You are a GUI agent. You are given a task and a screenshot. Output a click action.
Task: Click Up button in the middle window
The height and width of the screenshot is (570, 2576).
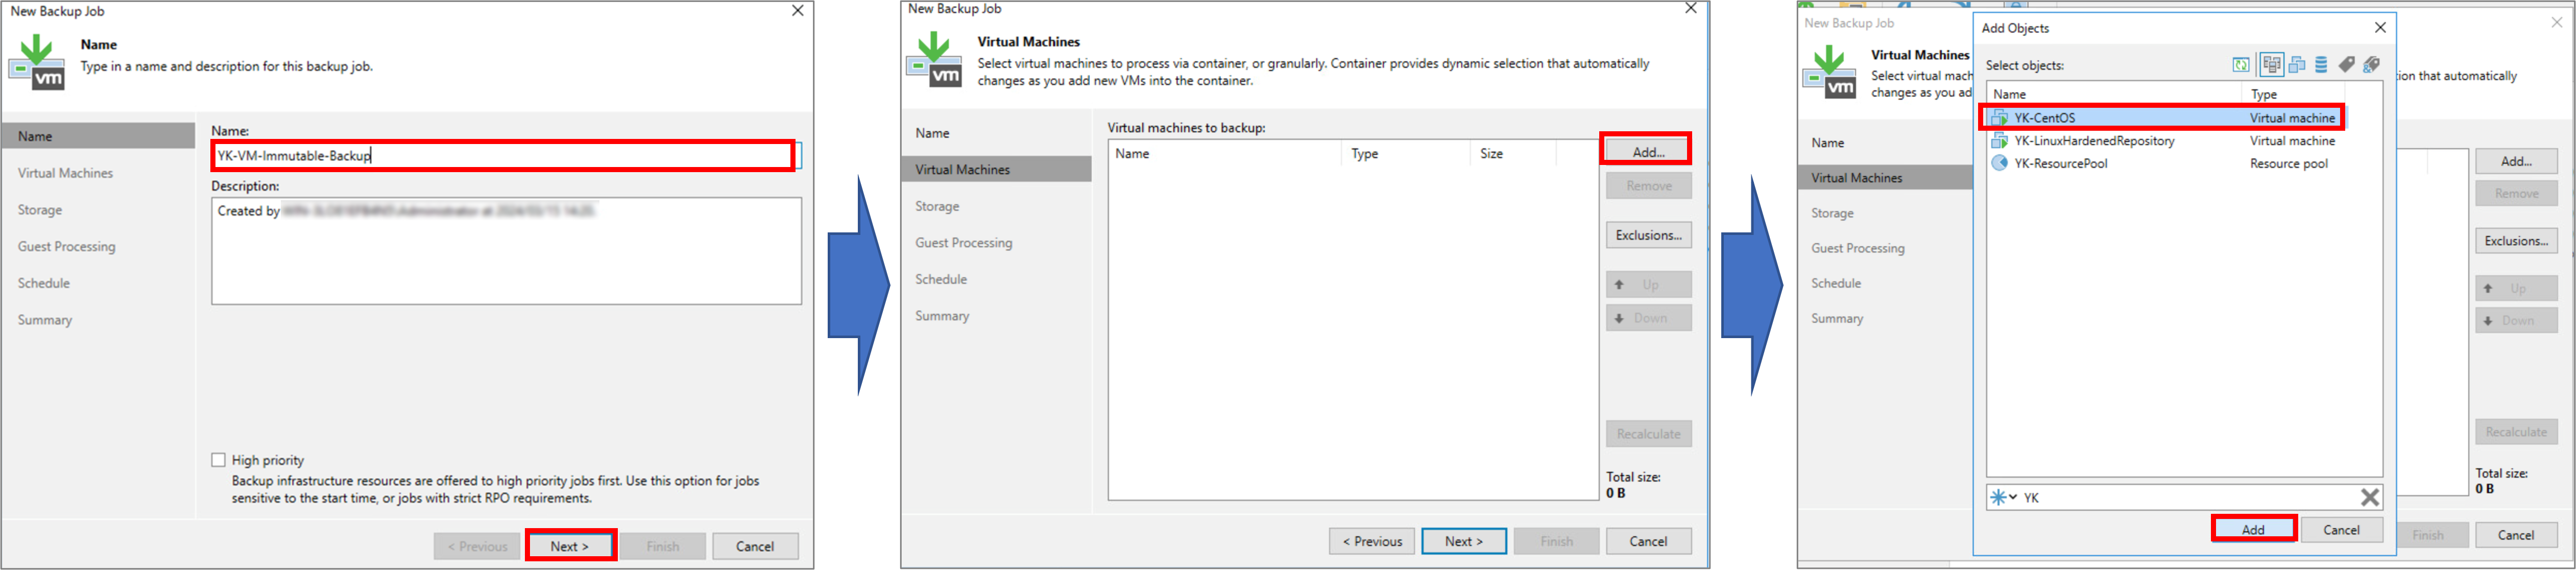point(1648,285)
